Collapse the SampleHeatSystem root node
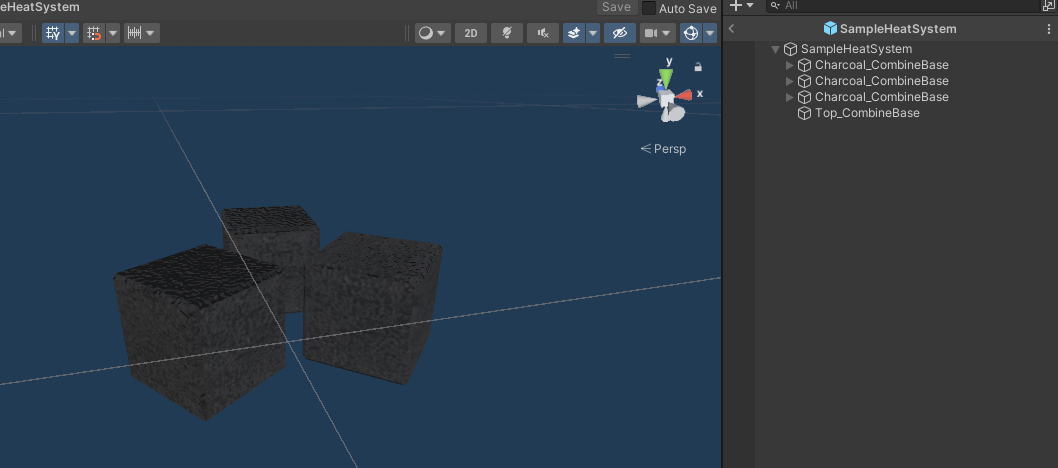Screen dimensions: 1058x468 pos(775,49)
